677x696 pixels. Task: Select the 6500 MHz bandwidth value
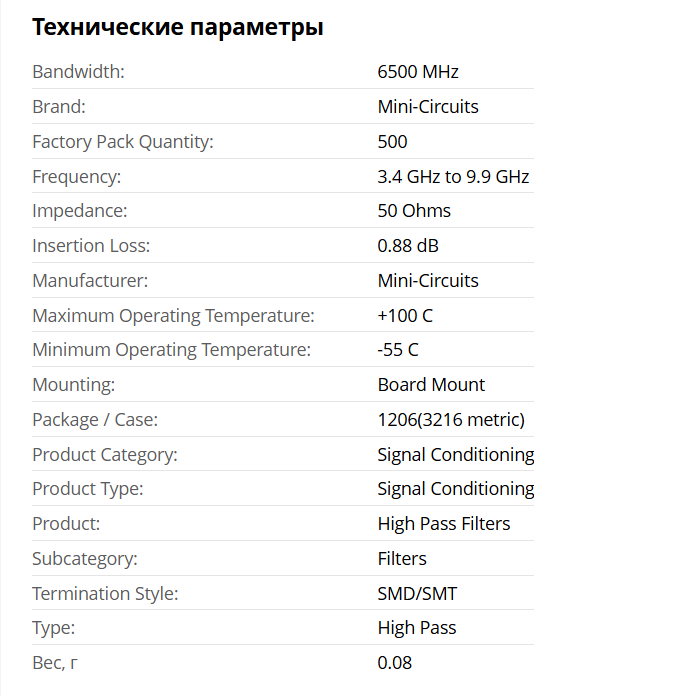tap(418, 72)
